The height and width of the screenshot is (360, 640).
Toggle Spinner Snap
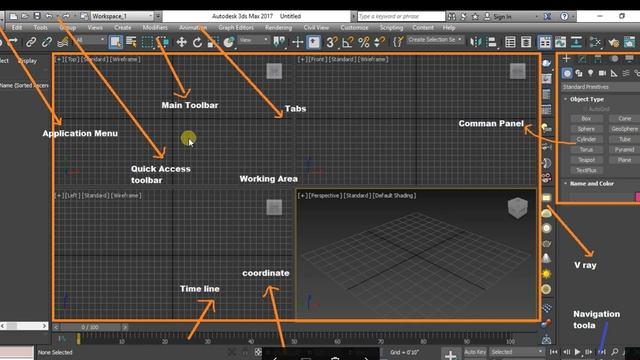[x=379, y=42]
